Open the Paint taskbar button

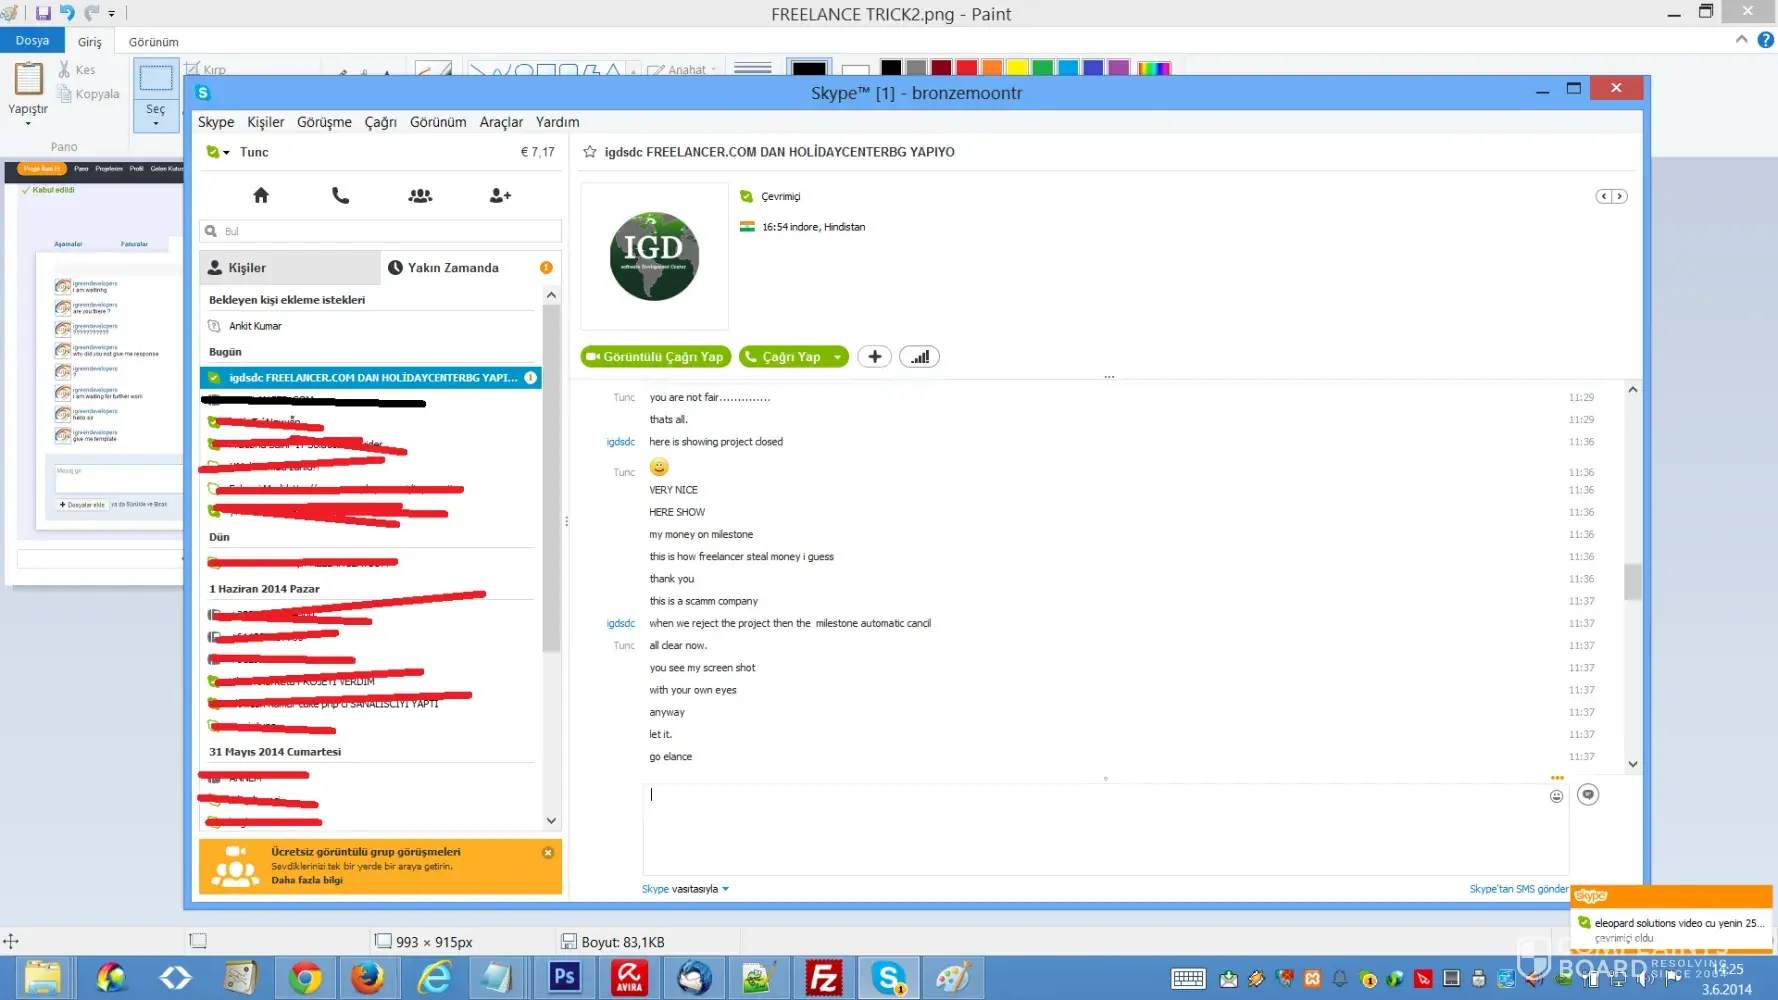(x=952, y=978)
